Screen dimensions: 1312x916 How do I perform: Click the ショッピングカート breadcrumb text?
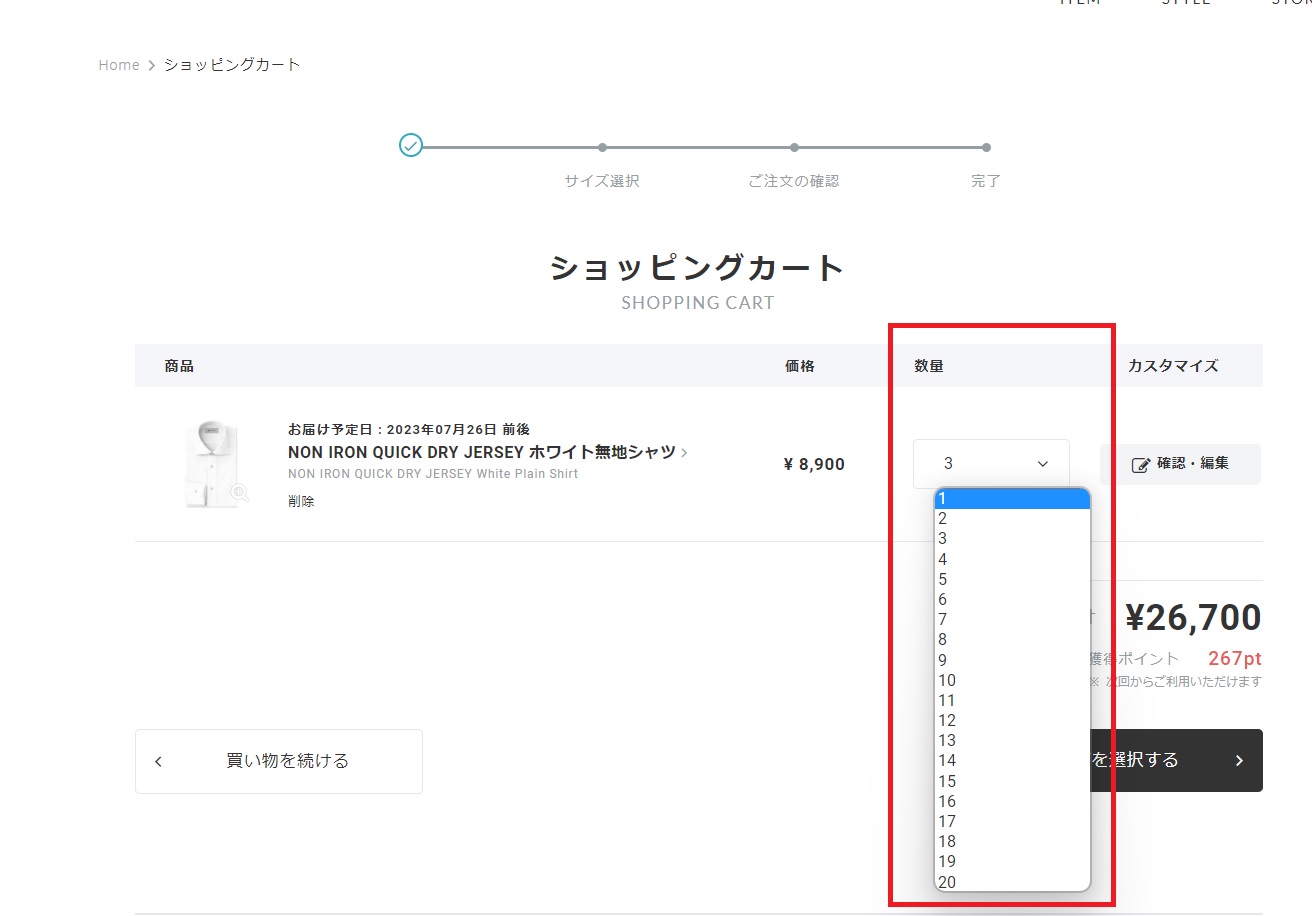pyautogui.click(x=232, y=65)
